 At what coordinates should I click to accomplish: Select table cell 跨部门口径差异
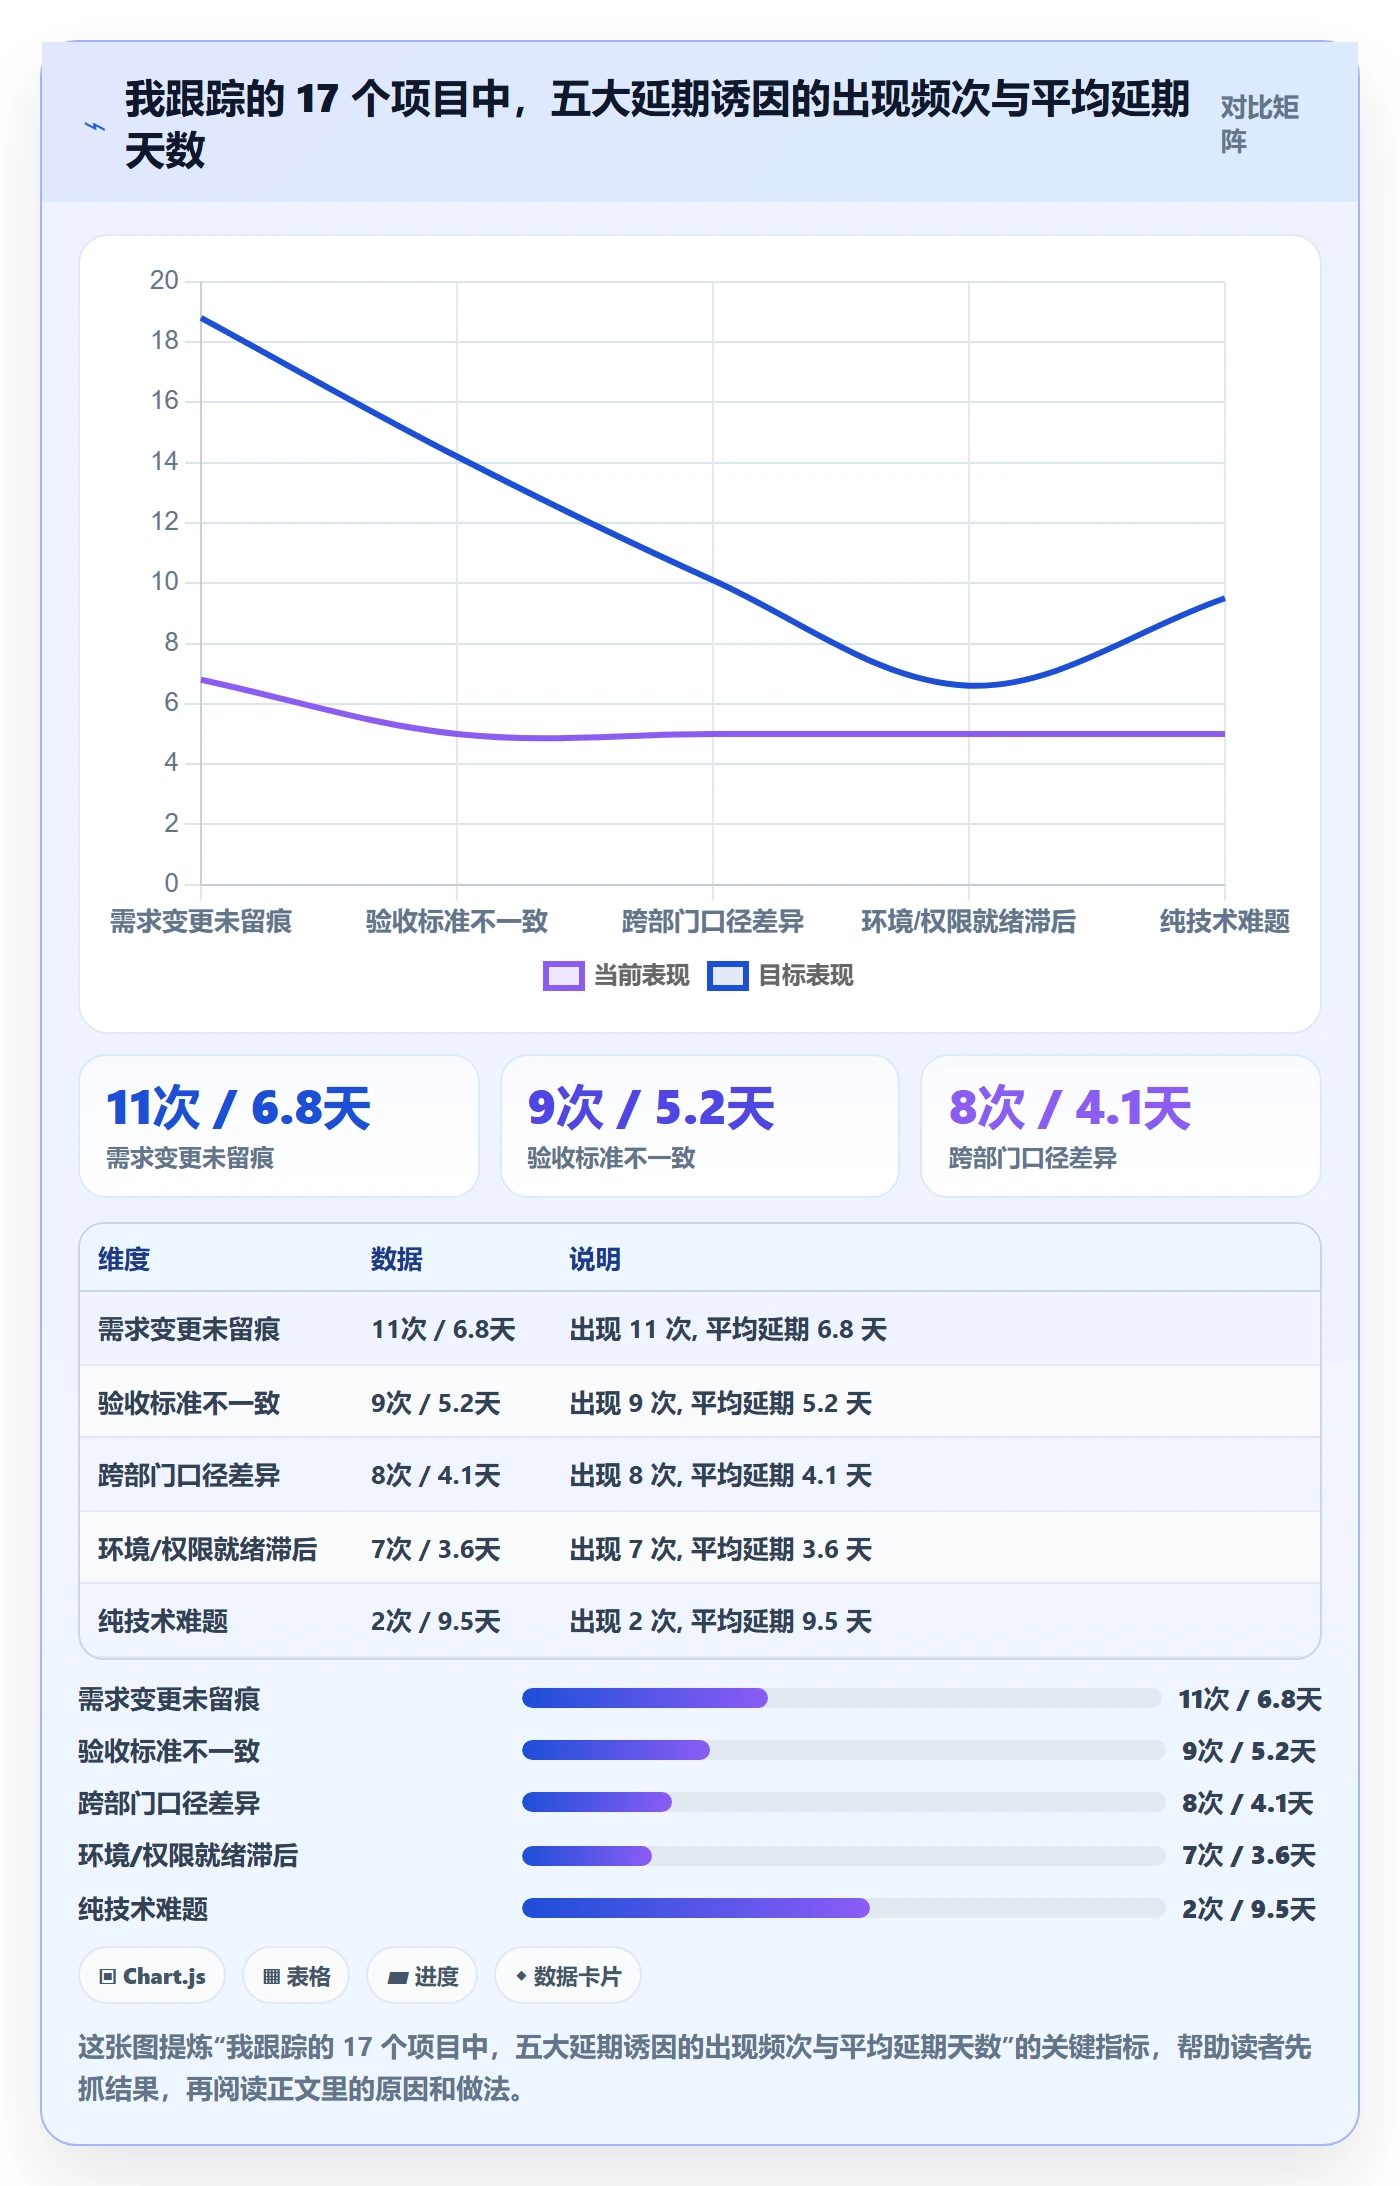189,1476
